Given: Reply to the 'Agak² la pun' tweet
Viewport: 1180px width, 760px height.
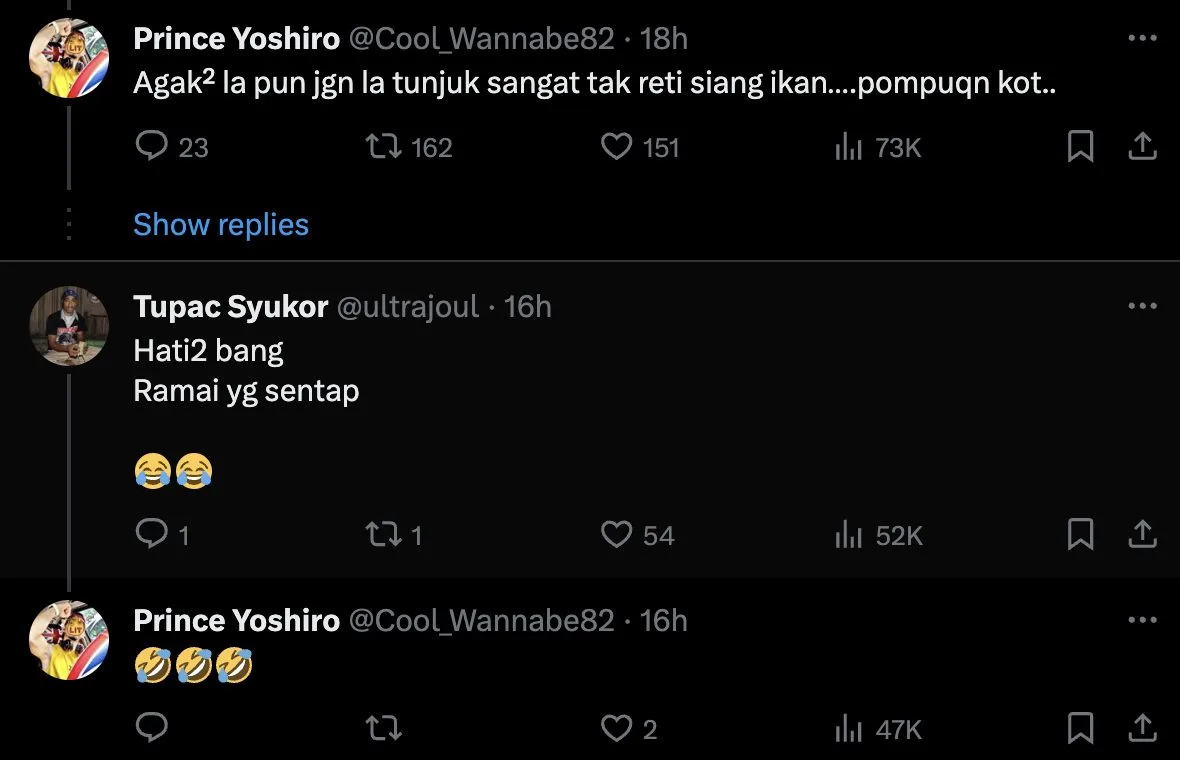Looking at the screenshot, I should click(x=151, y=147).
